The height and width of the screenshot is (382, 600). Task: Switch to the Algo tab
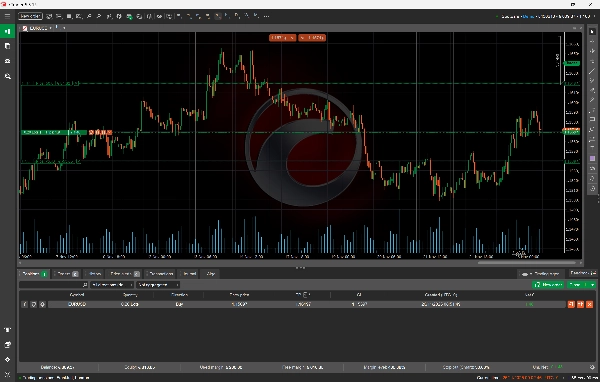coord(210,274)
